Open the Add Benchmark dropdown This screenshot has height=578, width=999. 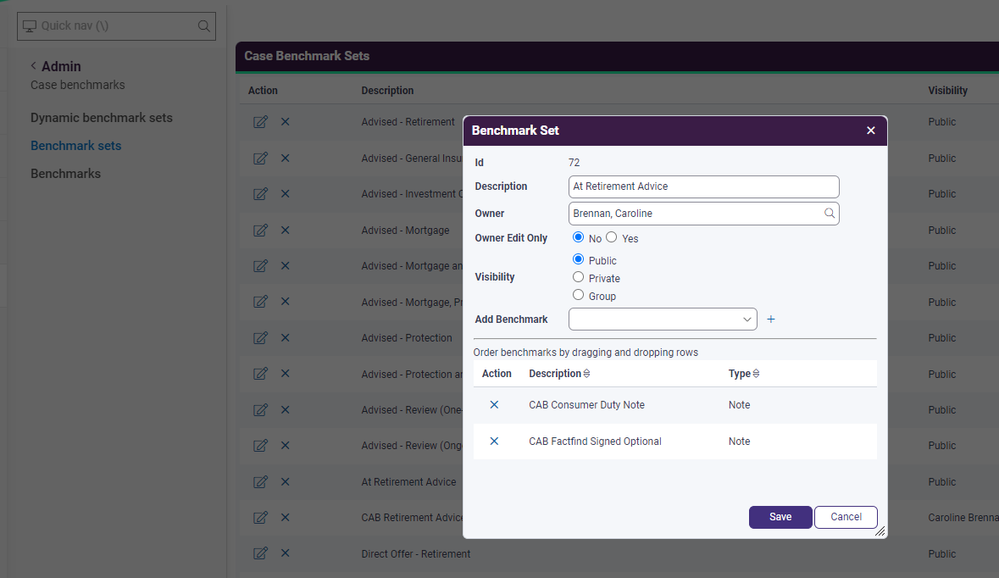[x=663, y=319]
